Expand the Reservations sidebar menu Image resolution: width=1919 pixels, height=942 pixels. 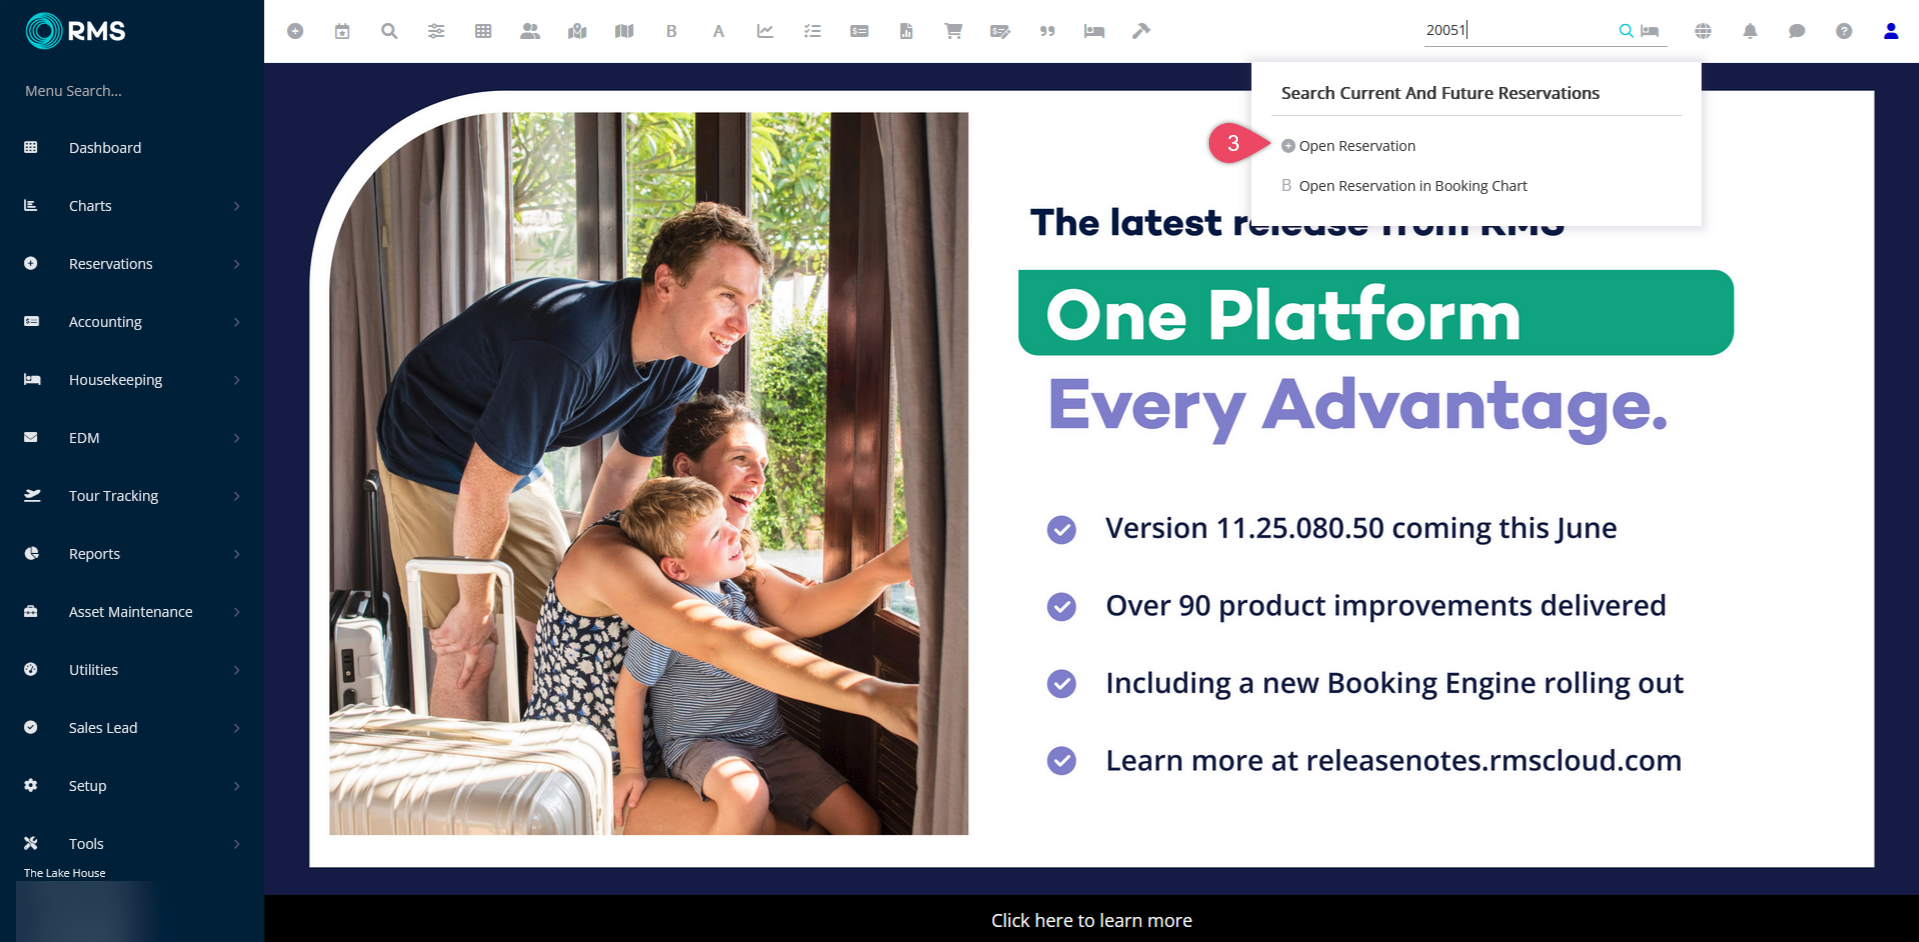tap(132, 264)
